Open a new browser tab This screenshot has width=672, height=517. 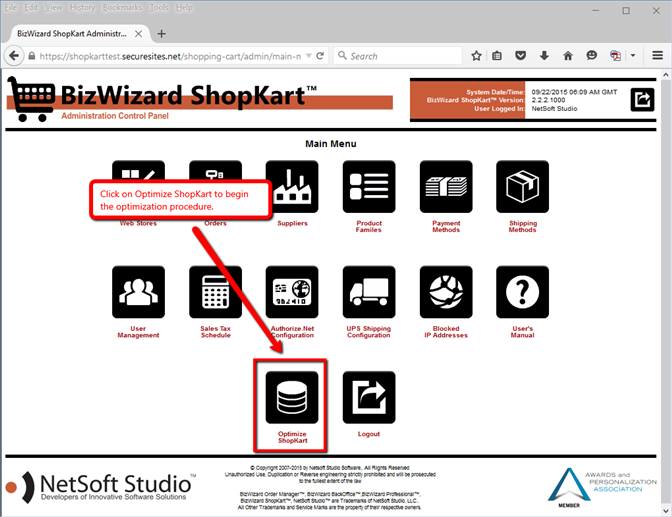click(x=162, y=33)
